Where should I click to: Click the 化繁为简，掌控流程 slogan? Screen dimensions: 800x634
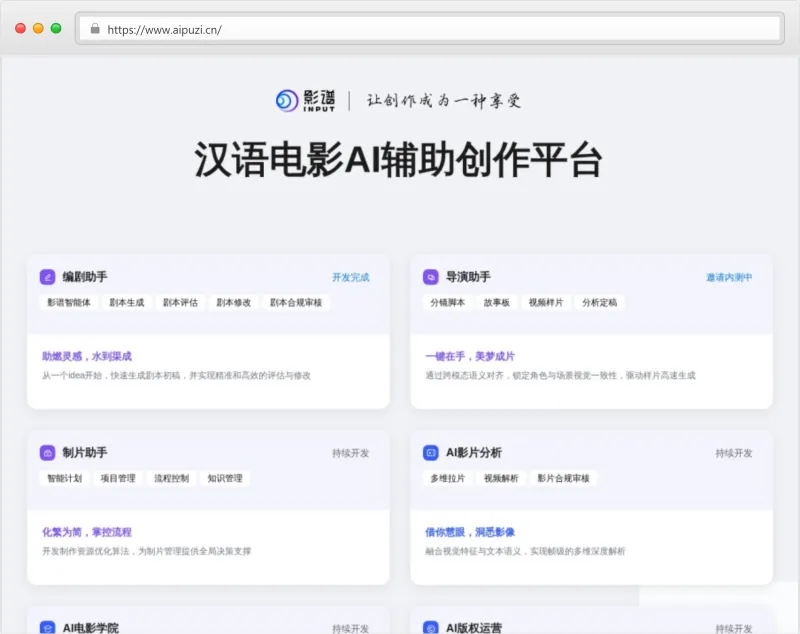(87, 532)
